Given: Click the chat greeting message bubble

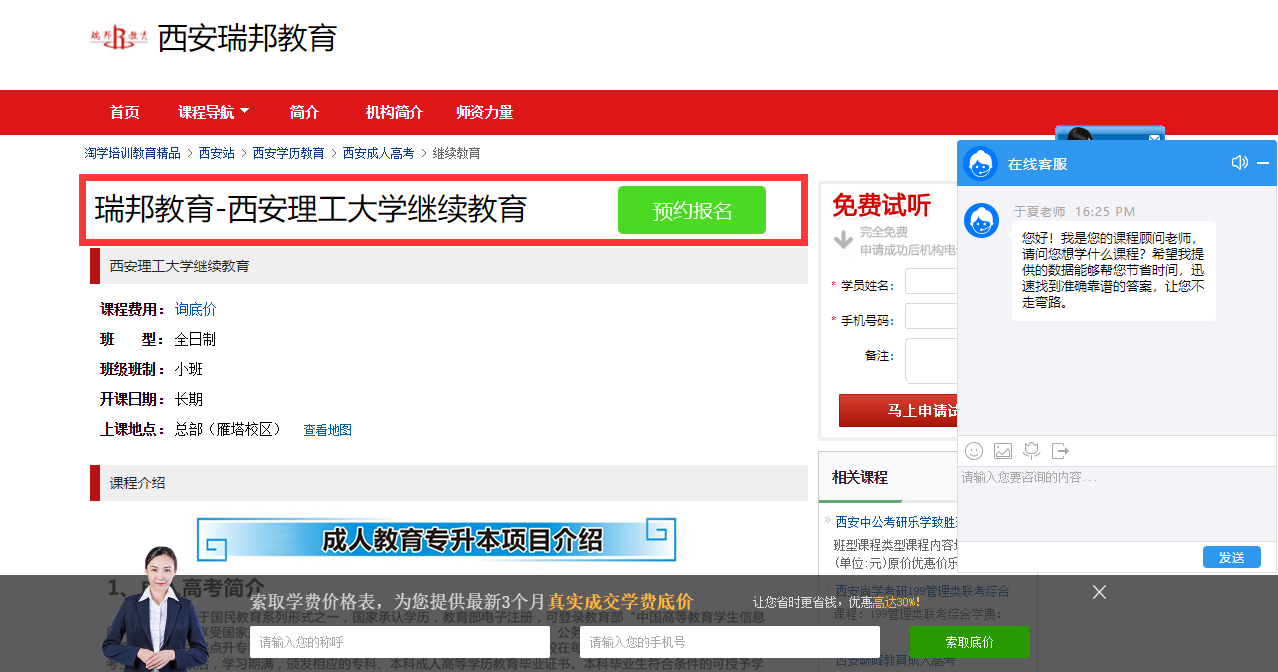Looking at the screenshot, I should 1114,270.
